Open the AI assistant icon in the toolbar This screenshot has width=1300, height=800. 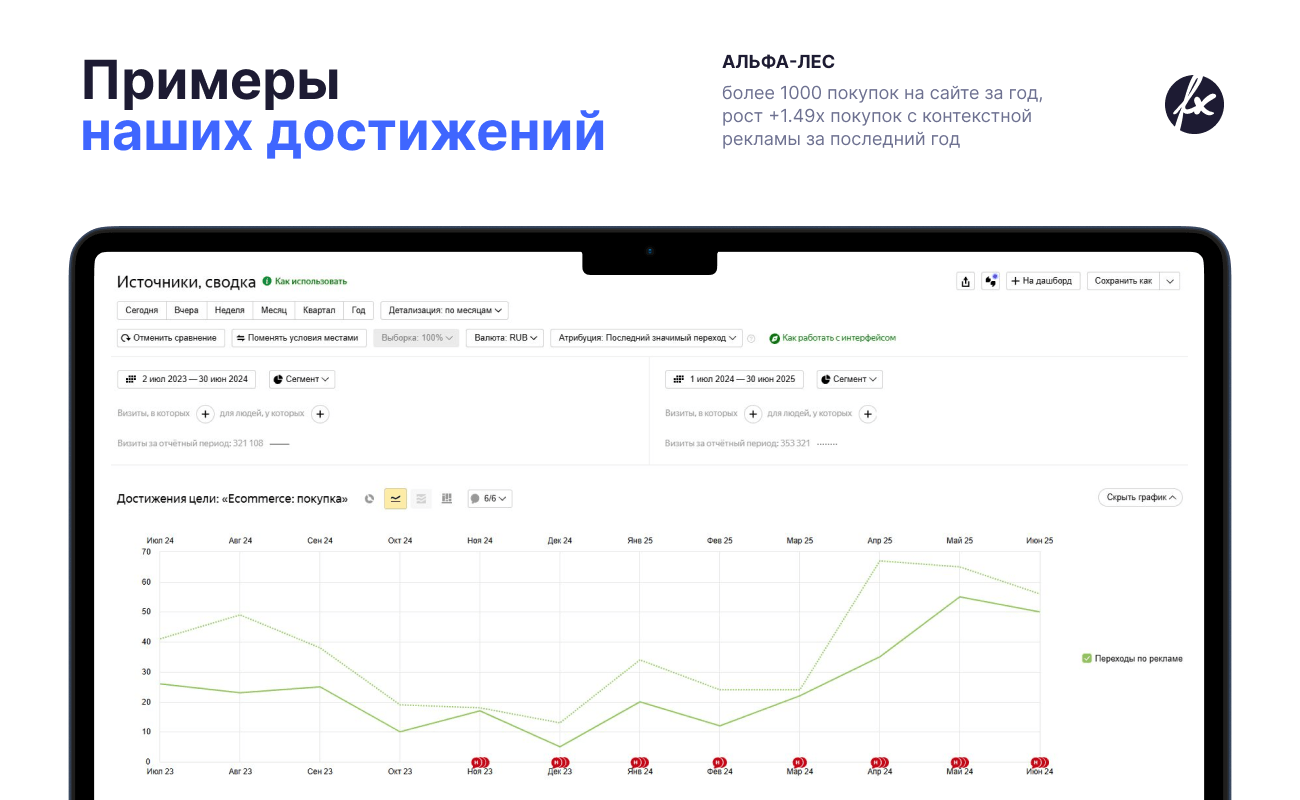[991, 281]
